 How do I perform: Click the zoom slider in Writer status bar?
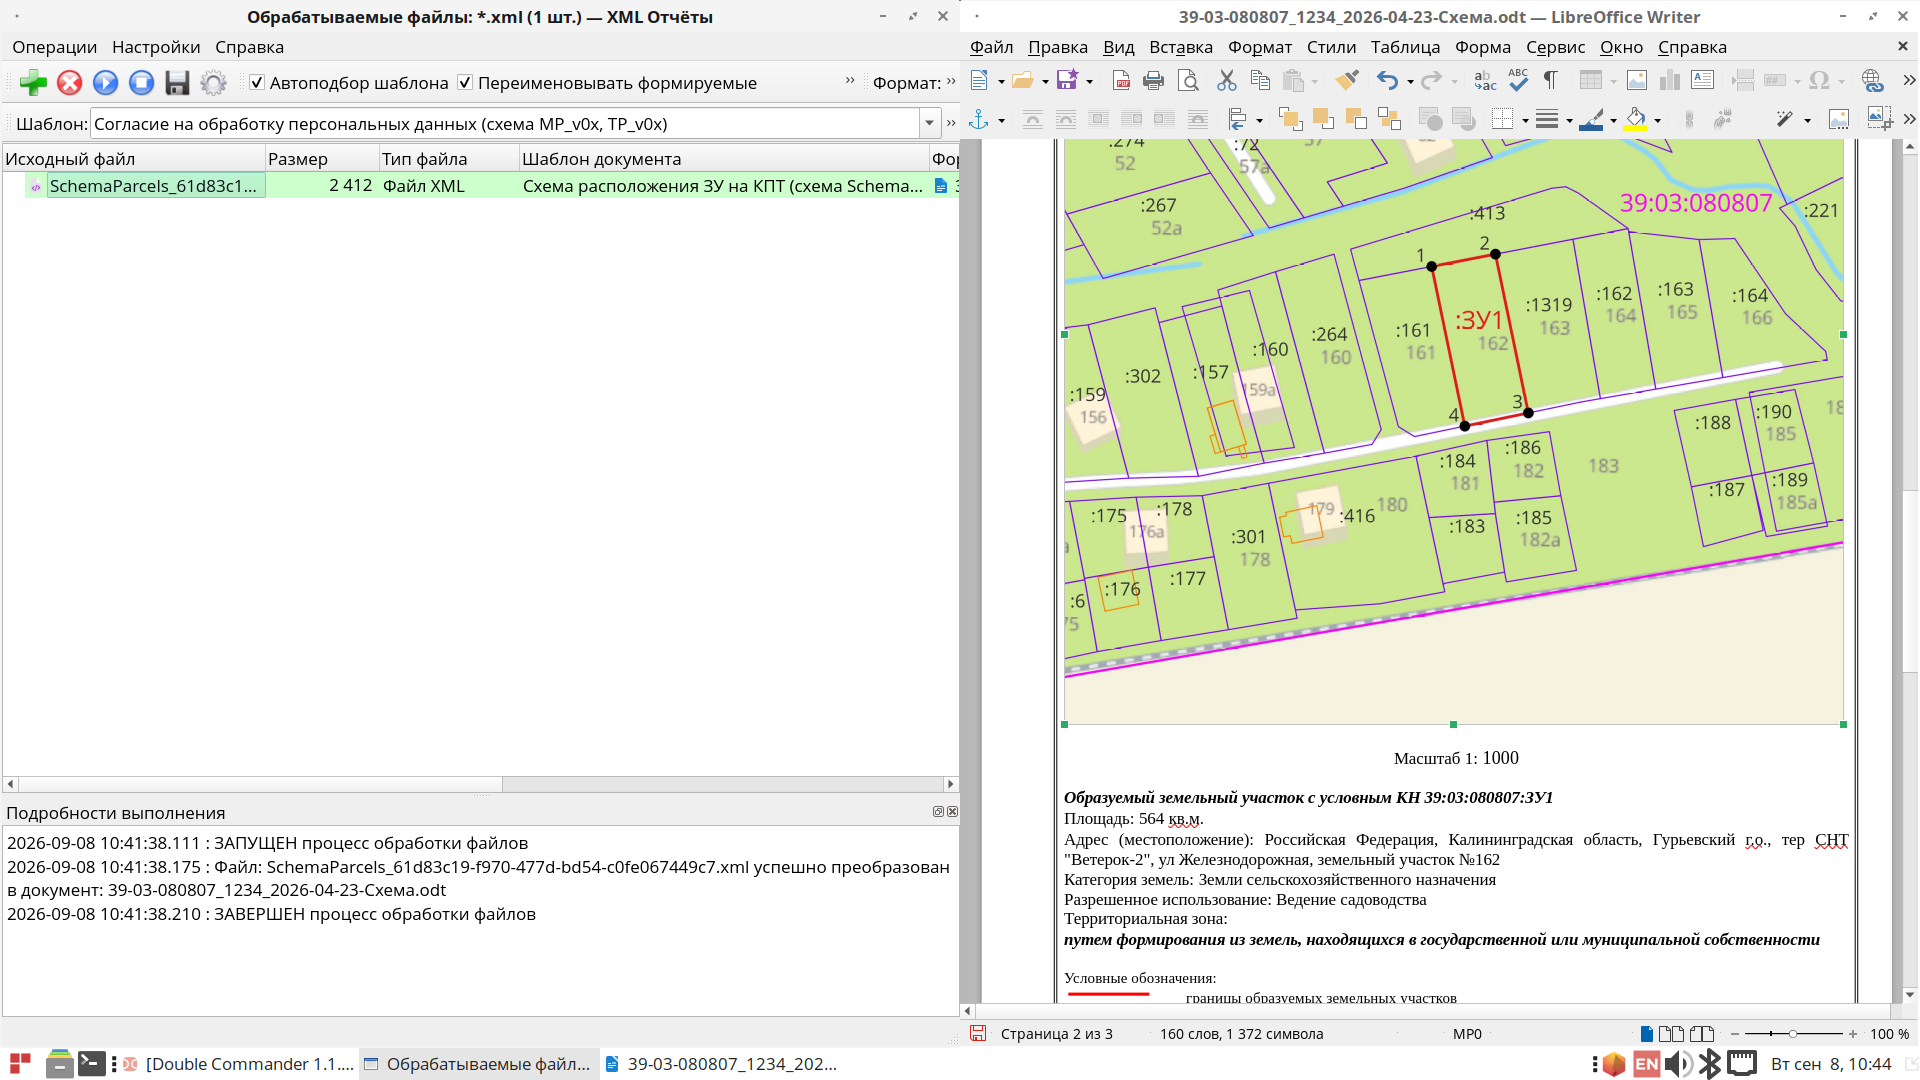click(x=1793, y=1034)
